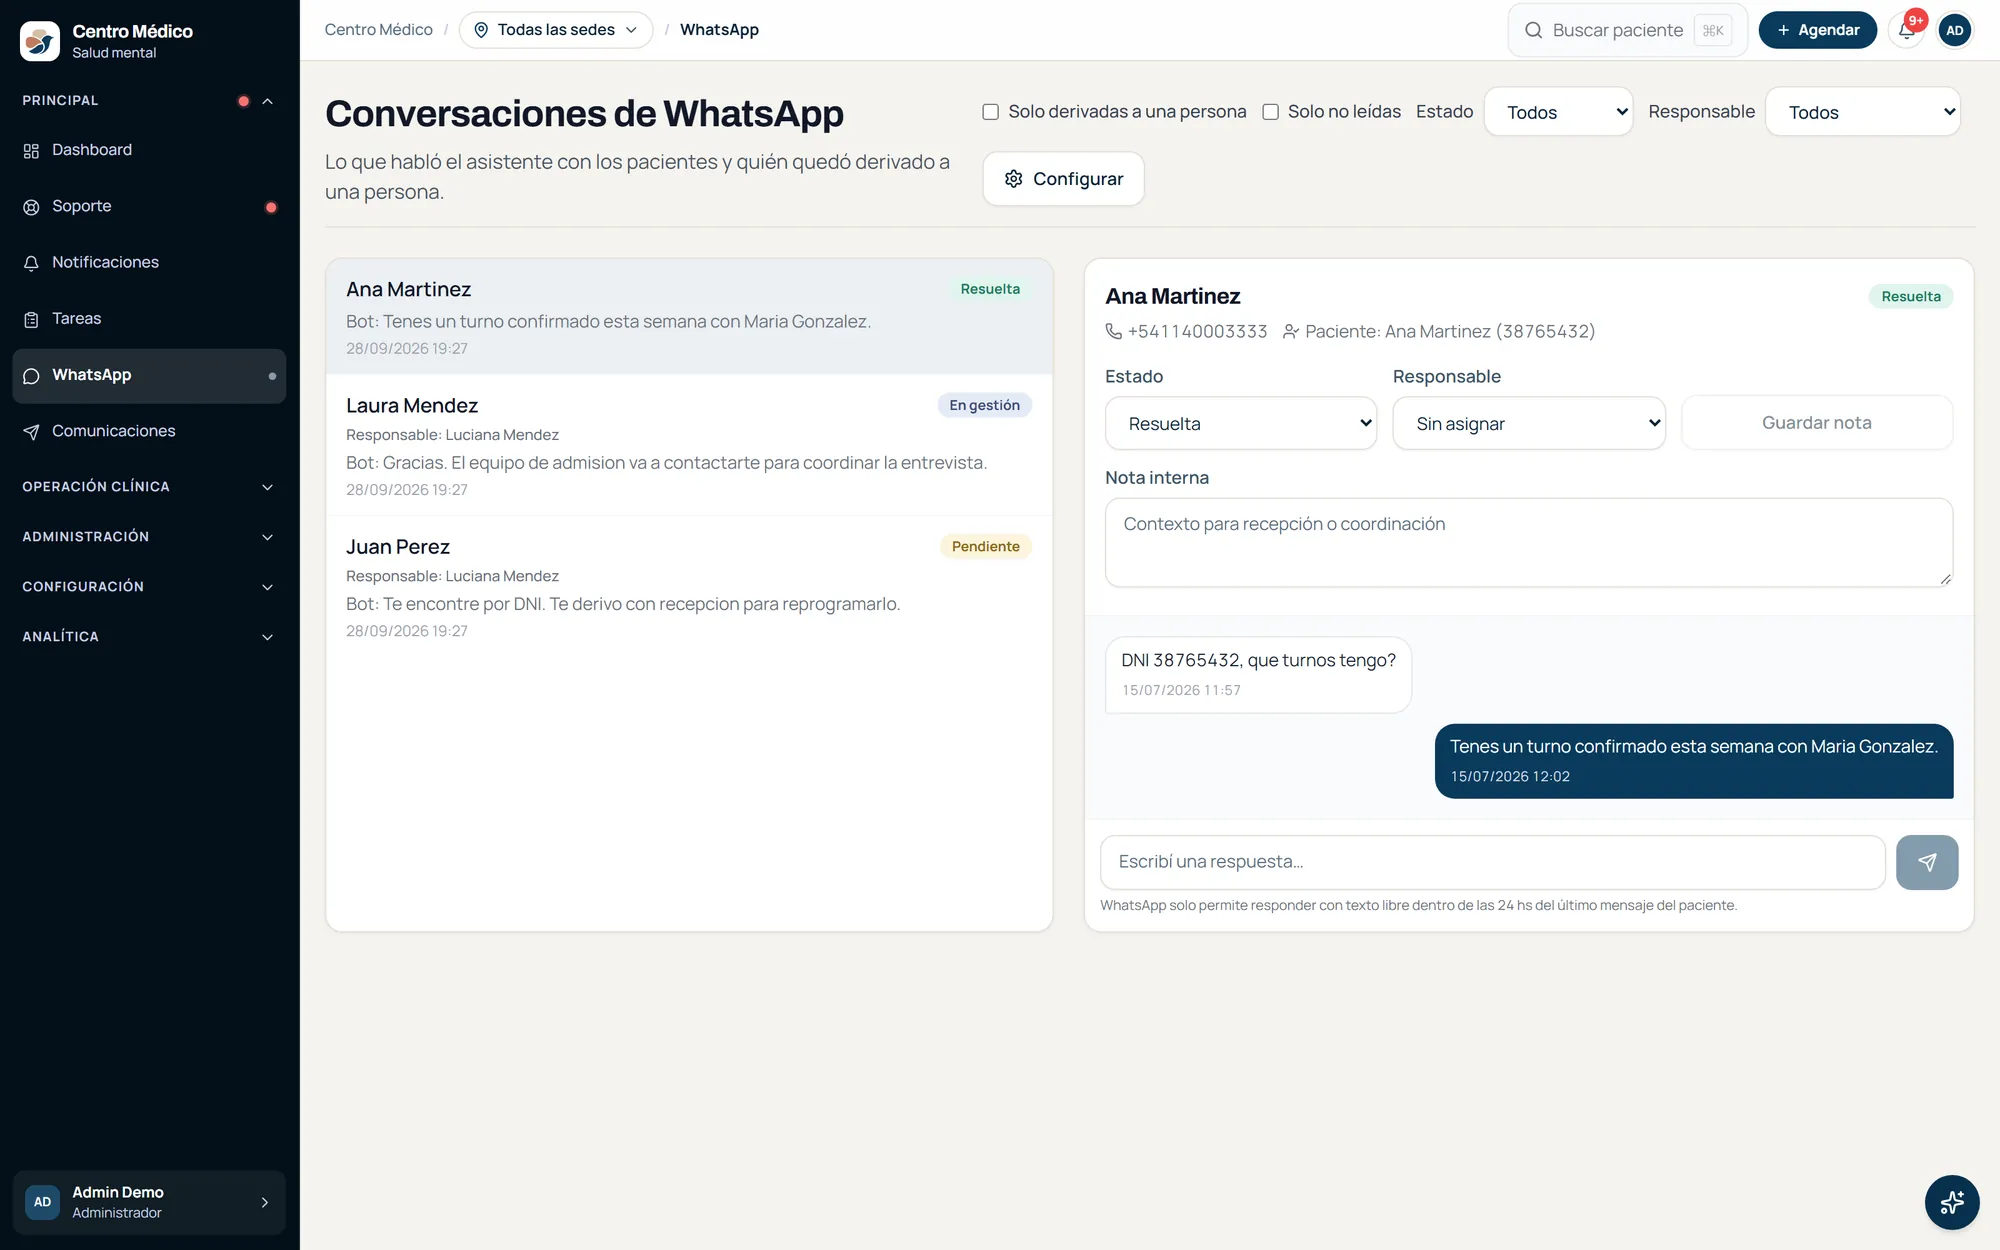Click the location pin icon

(x=481, y=30)
